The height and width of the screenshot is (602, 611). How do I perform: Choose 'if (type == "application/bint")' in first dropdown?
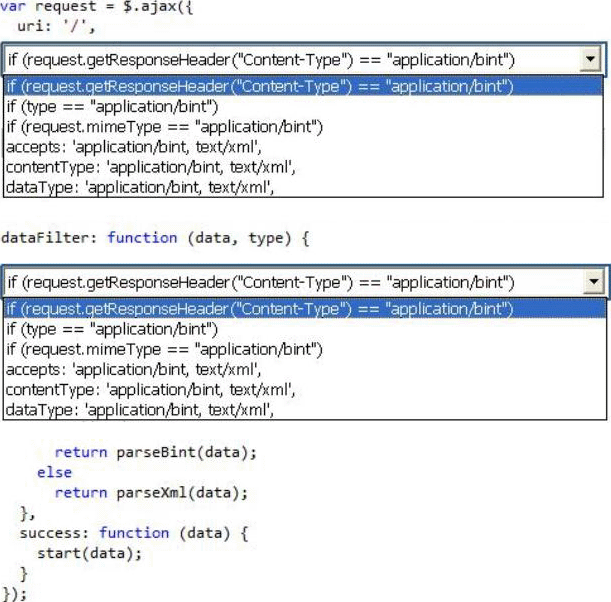click(x=112, y=106)
